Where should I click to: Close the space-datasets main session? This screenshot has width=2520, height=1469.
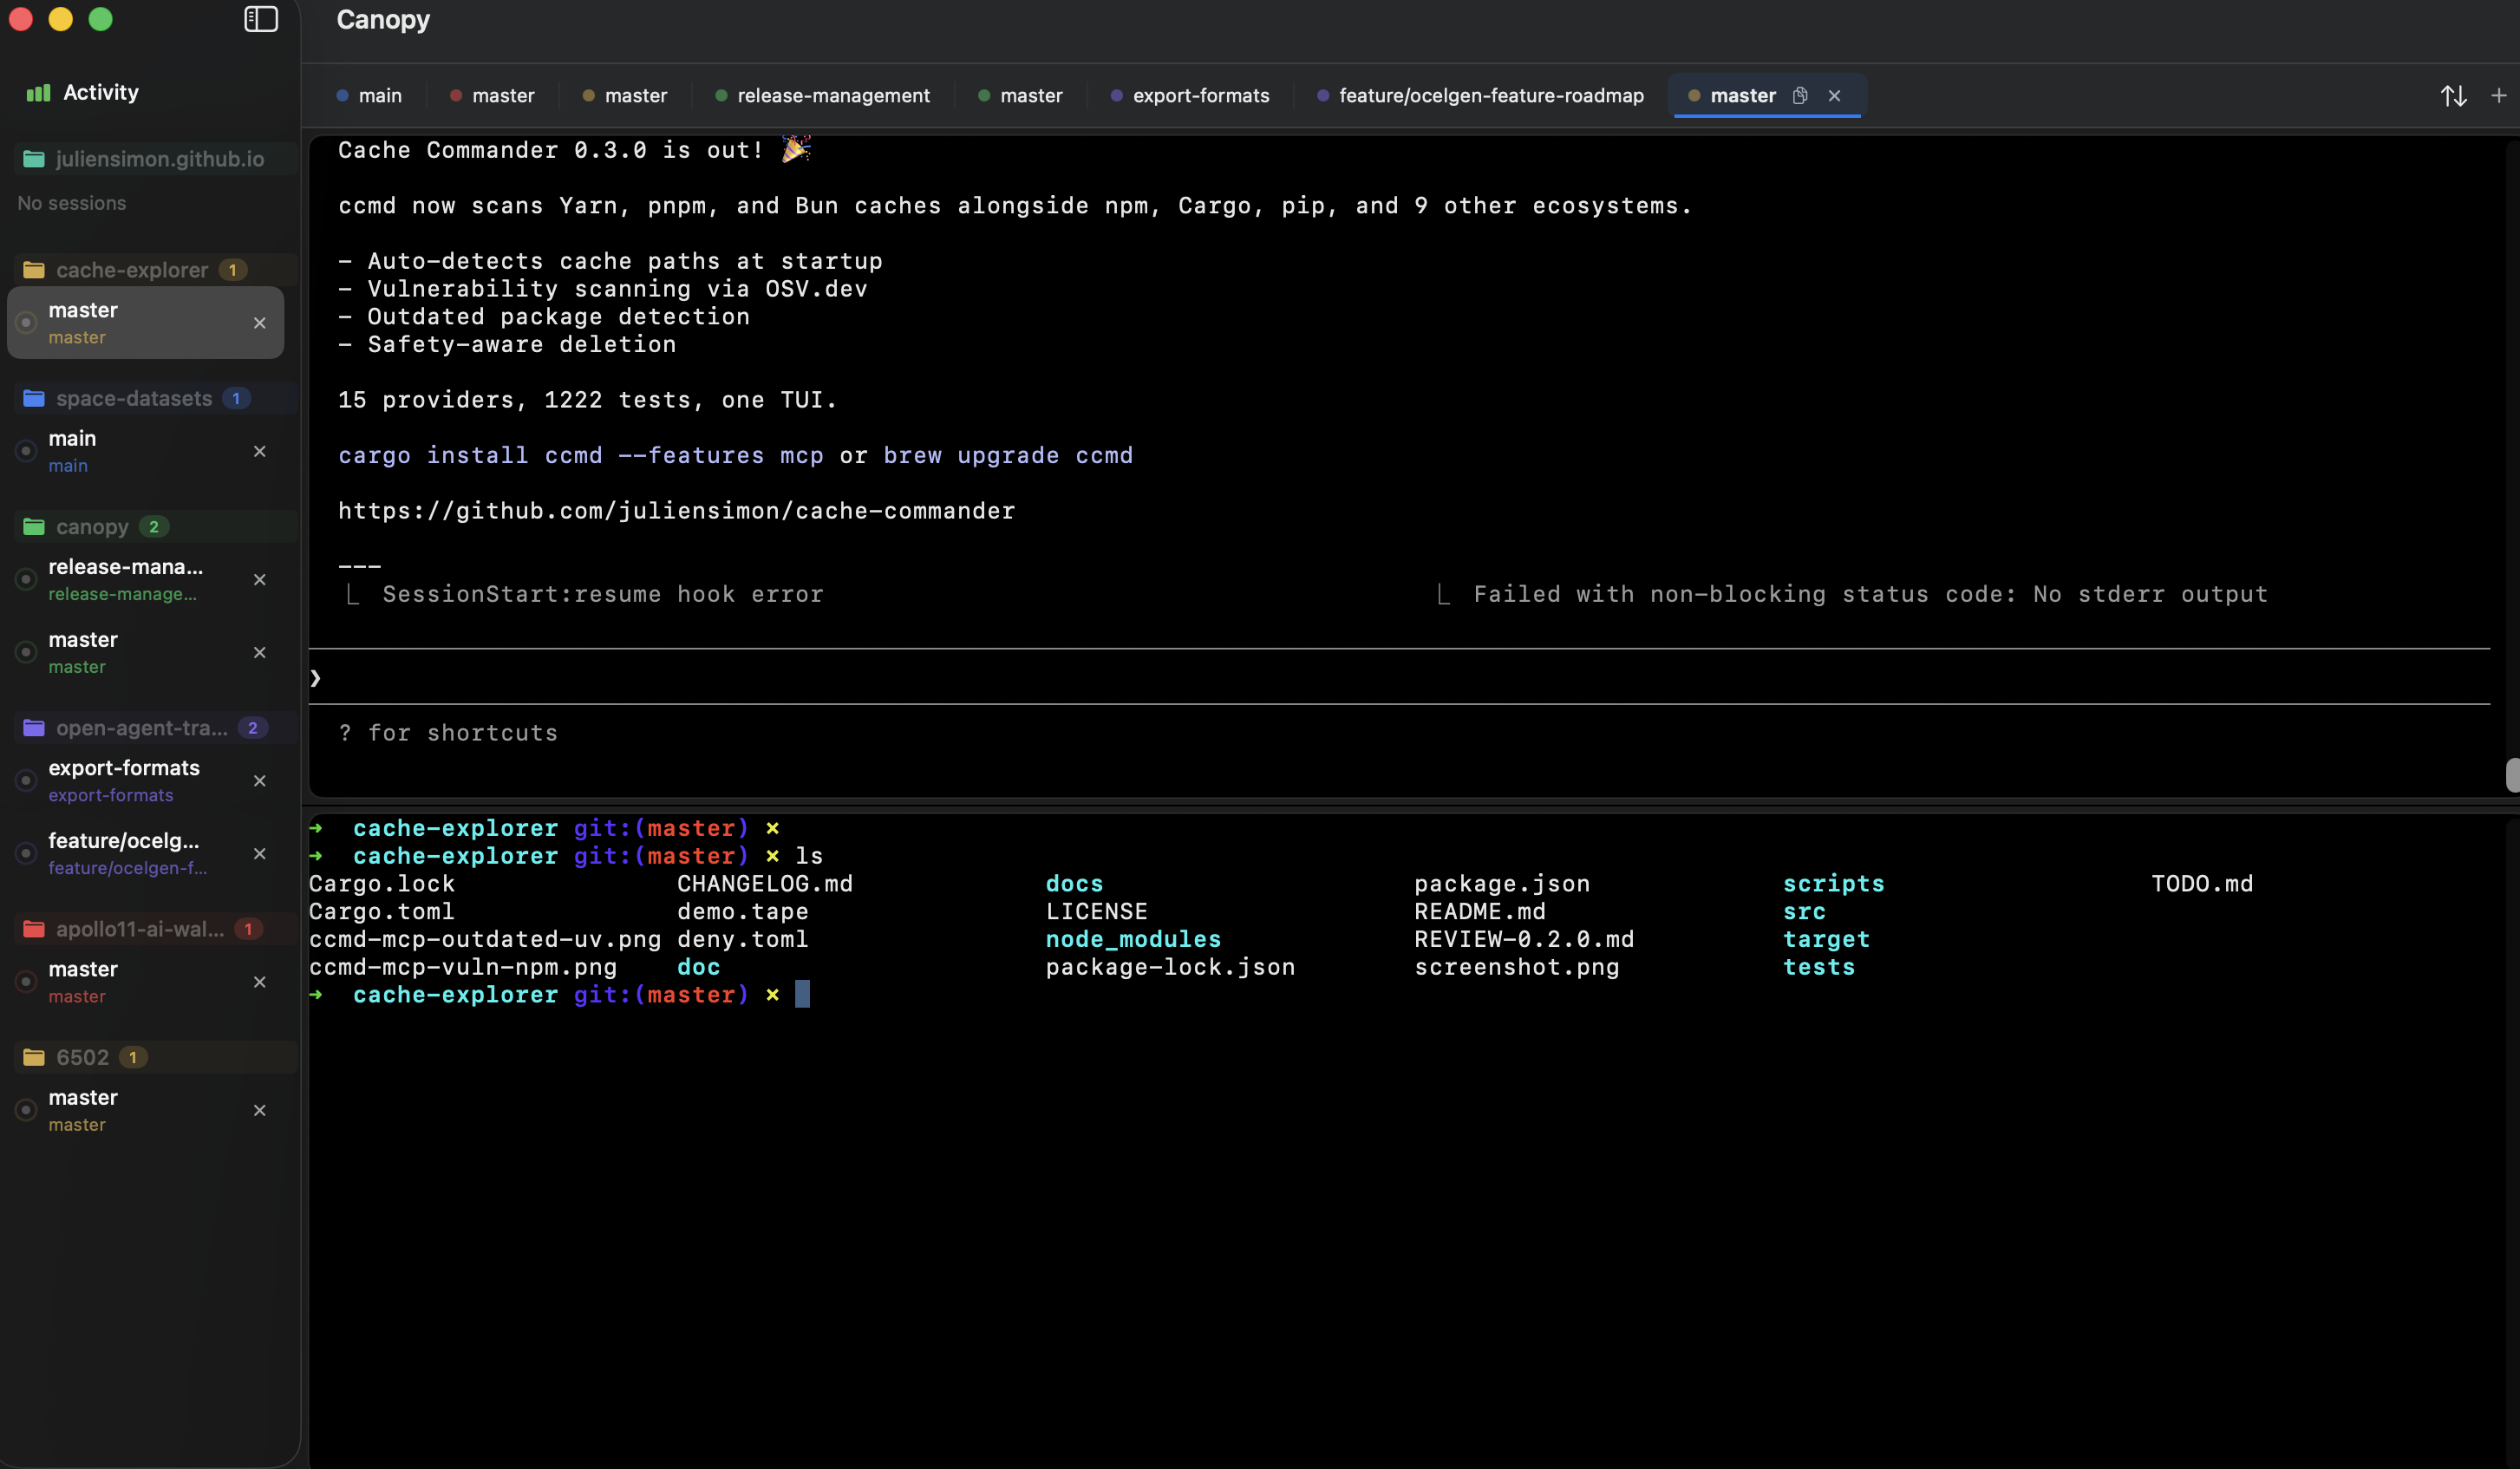click(259, 451)
